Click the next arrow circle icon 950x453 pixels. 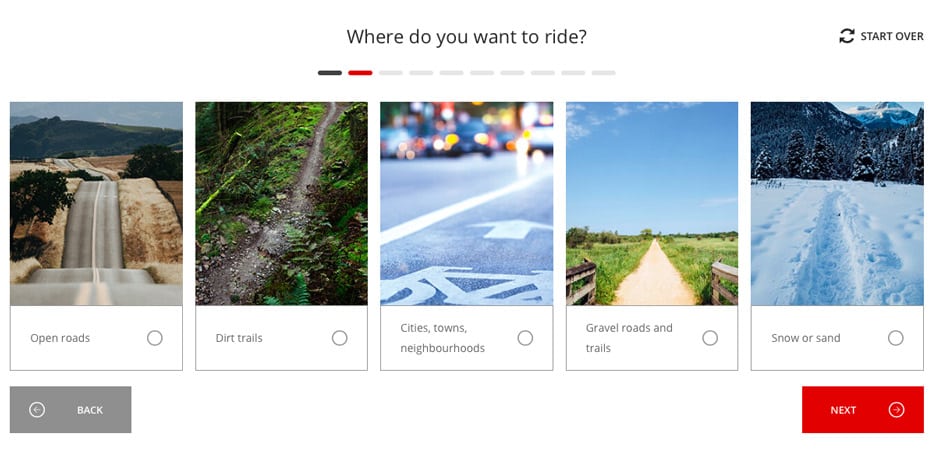tap(896, 410)
